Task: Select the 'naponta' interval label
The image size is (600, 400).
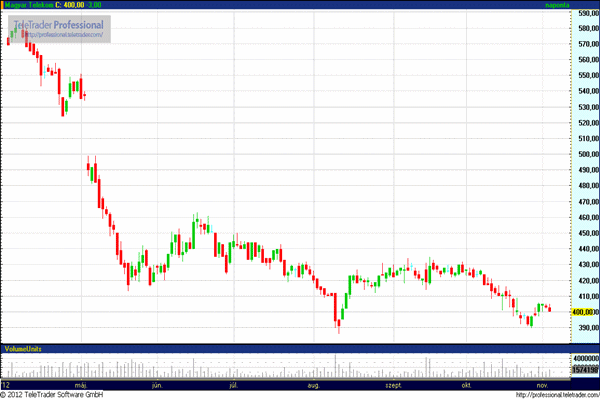Action: (x=558, y=5)
